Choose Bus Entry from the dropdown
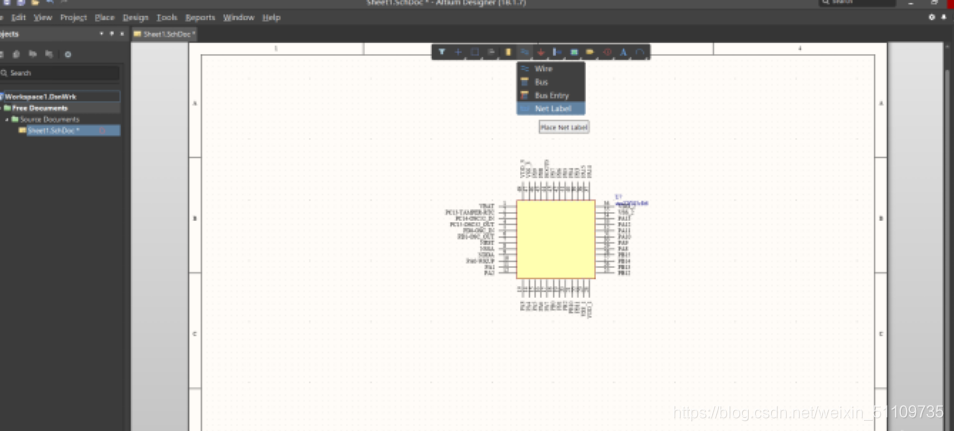The width and height of the screenshot is (954, 431). [551, 96]
